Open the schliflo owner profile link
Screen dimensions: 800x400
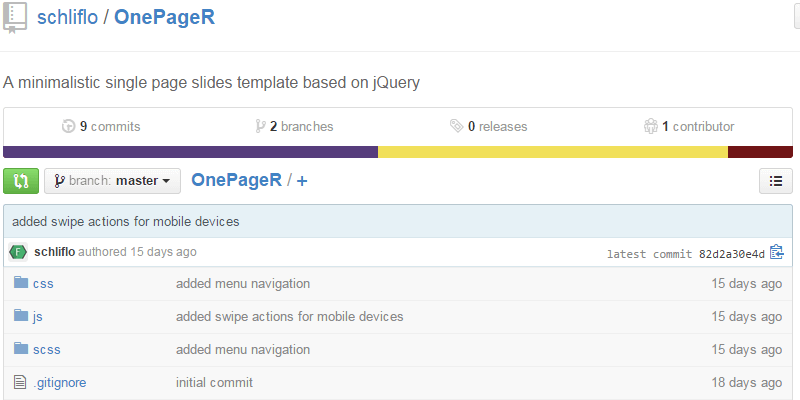pos(67,18)
